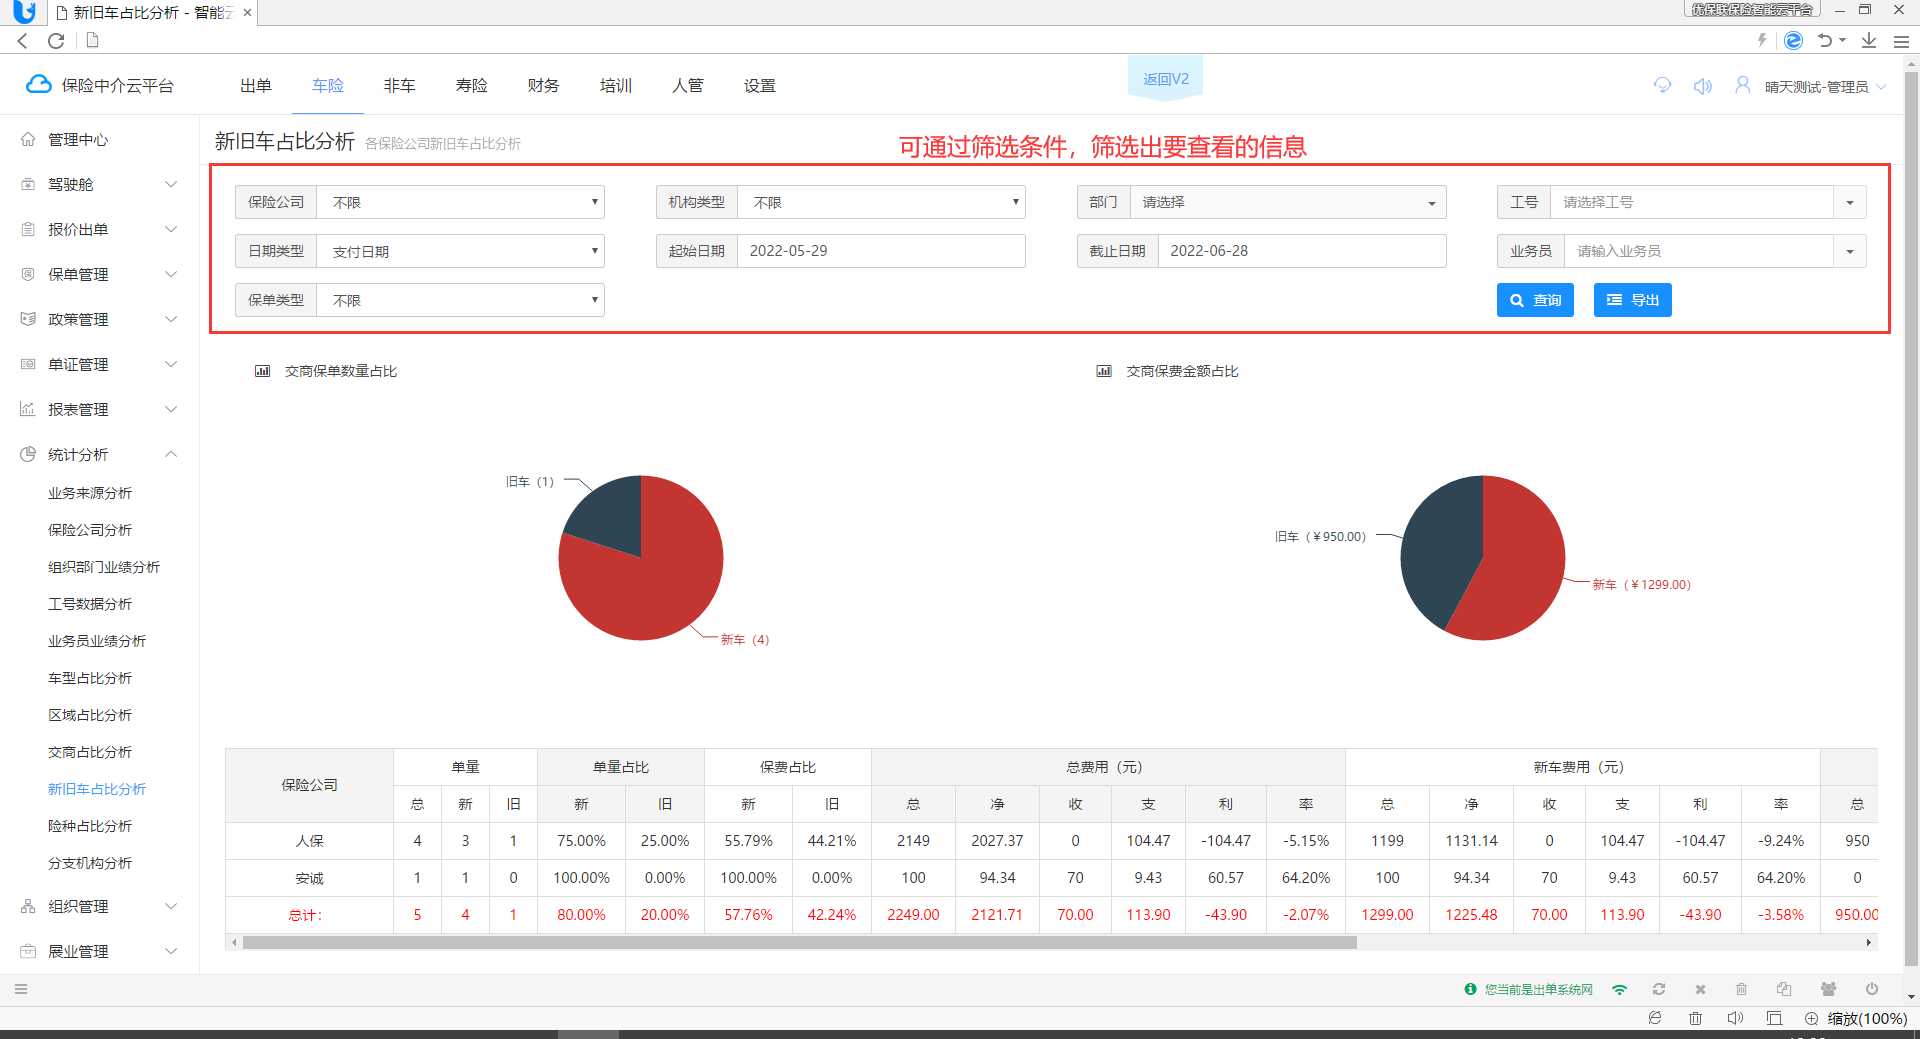Image resolution: width=1920 pixels, height=1039 pixels.
Task: Expand the 报价出单 sidebar menu
Action: (x=100, y=229)
